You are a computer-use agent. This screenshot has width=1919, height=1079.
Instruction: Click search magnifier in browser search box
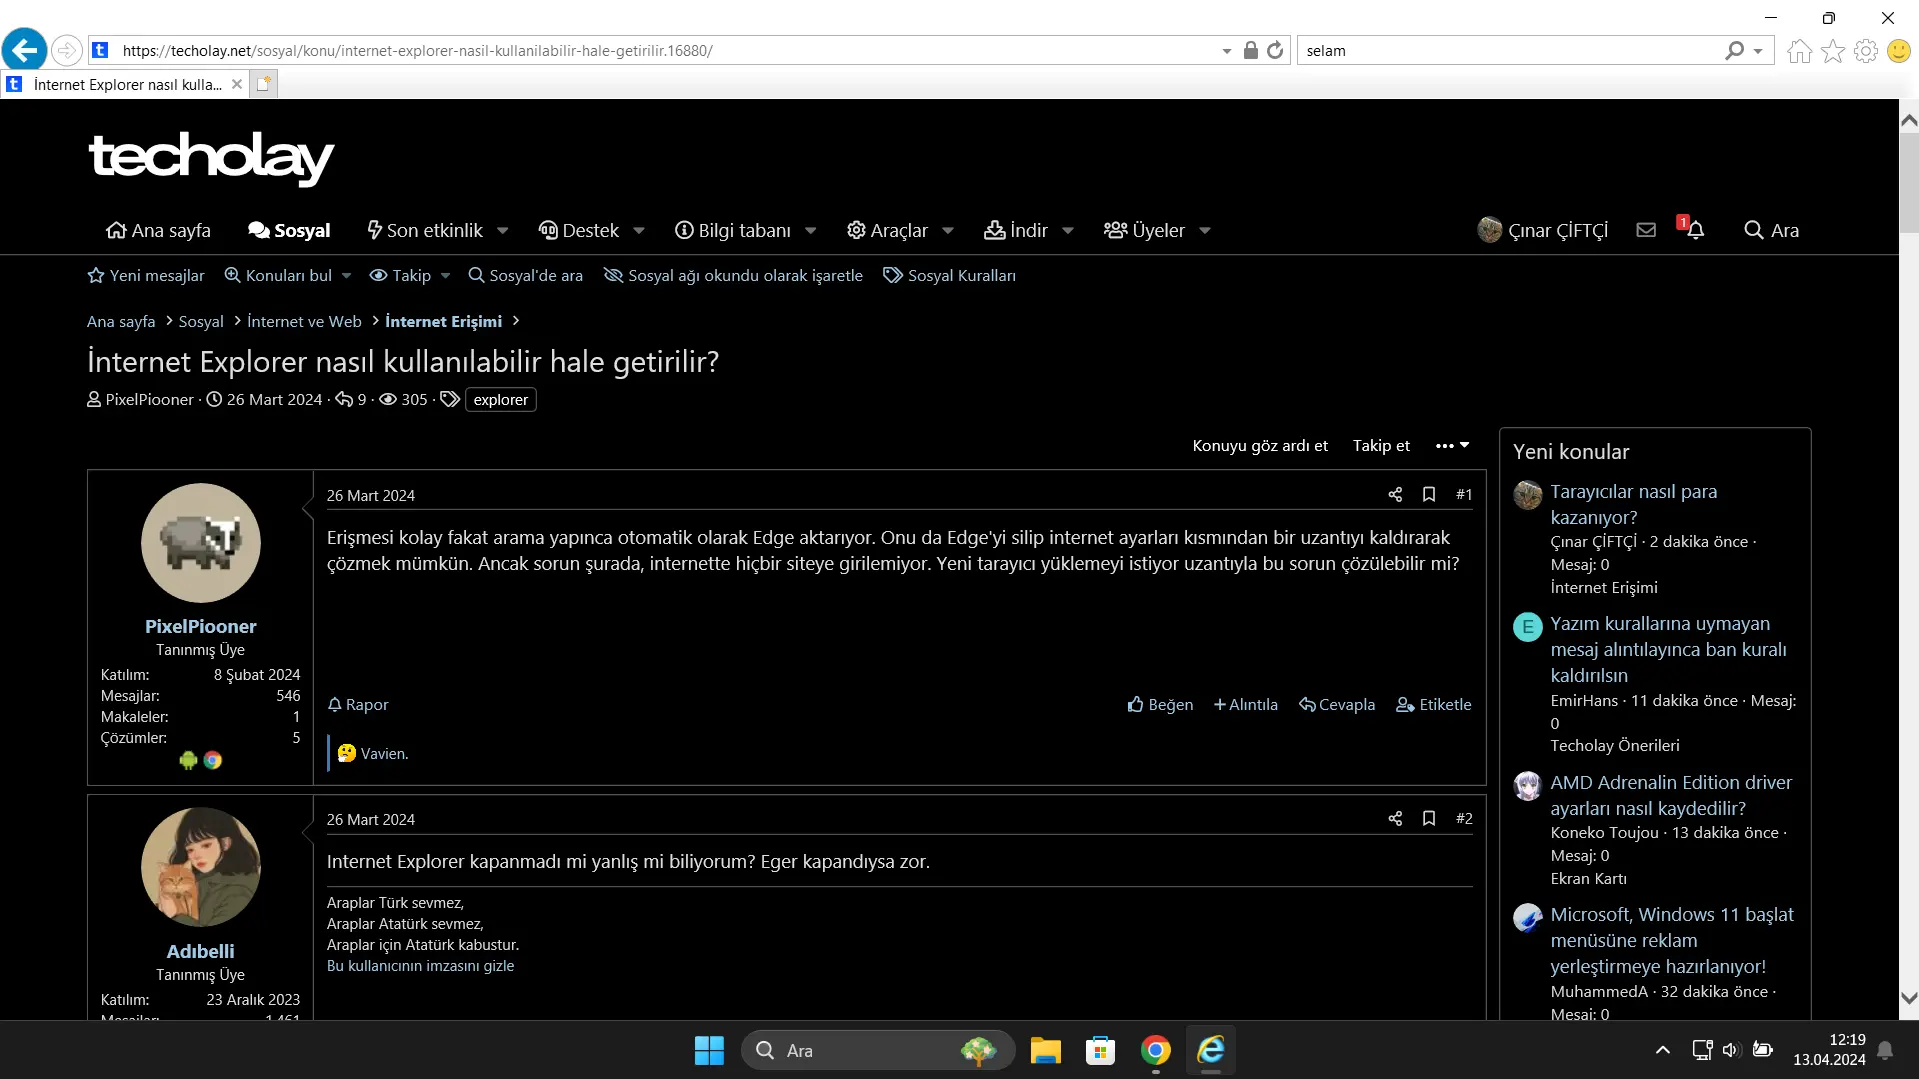click(x=1735, y=50)
